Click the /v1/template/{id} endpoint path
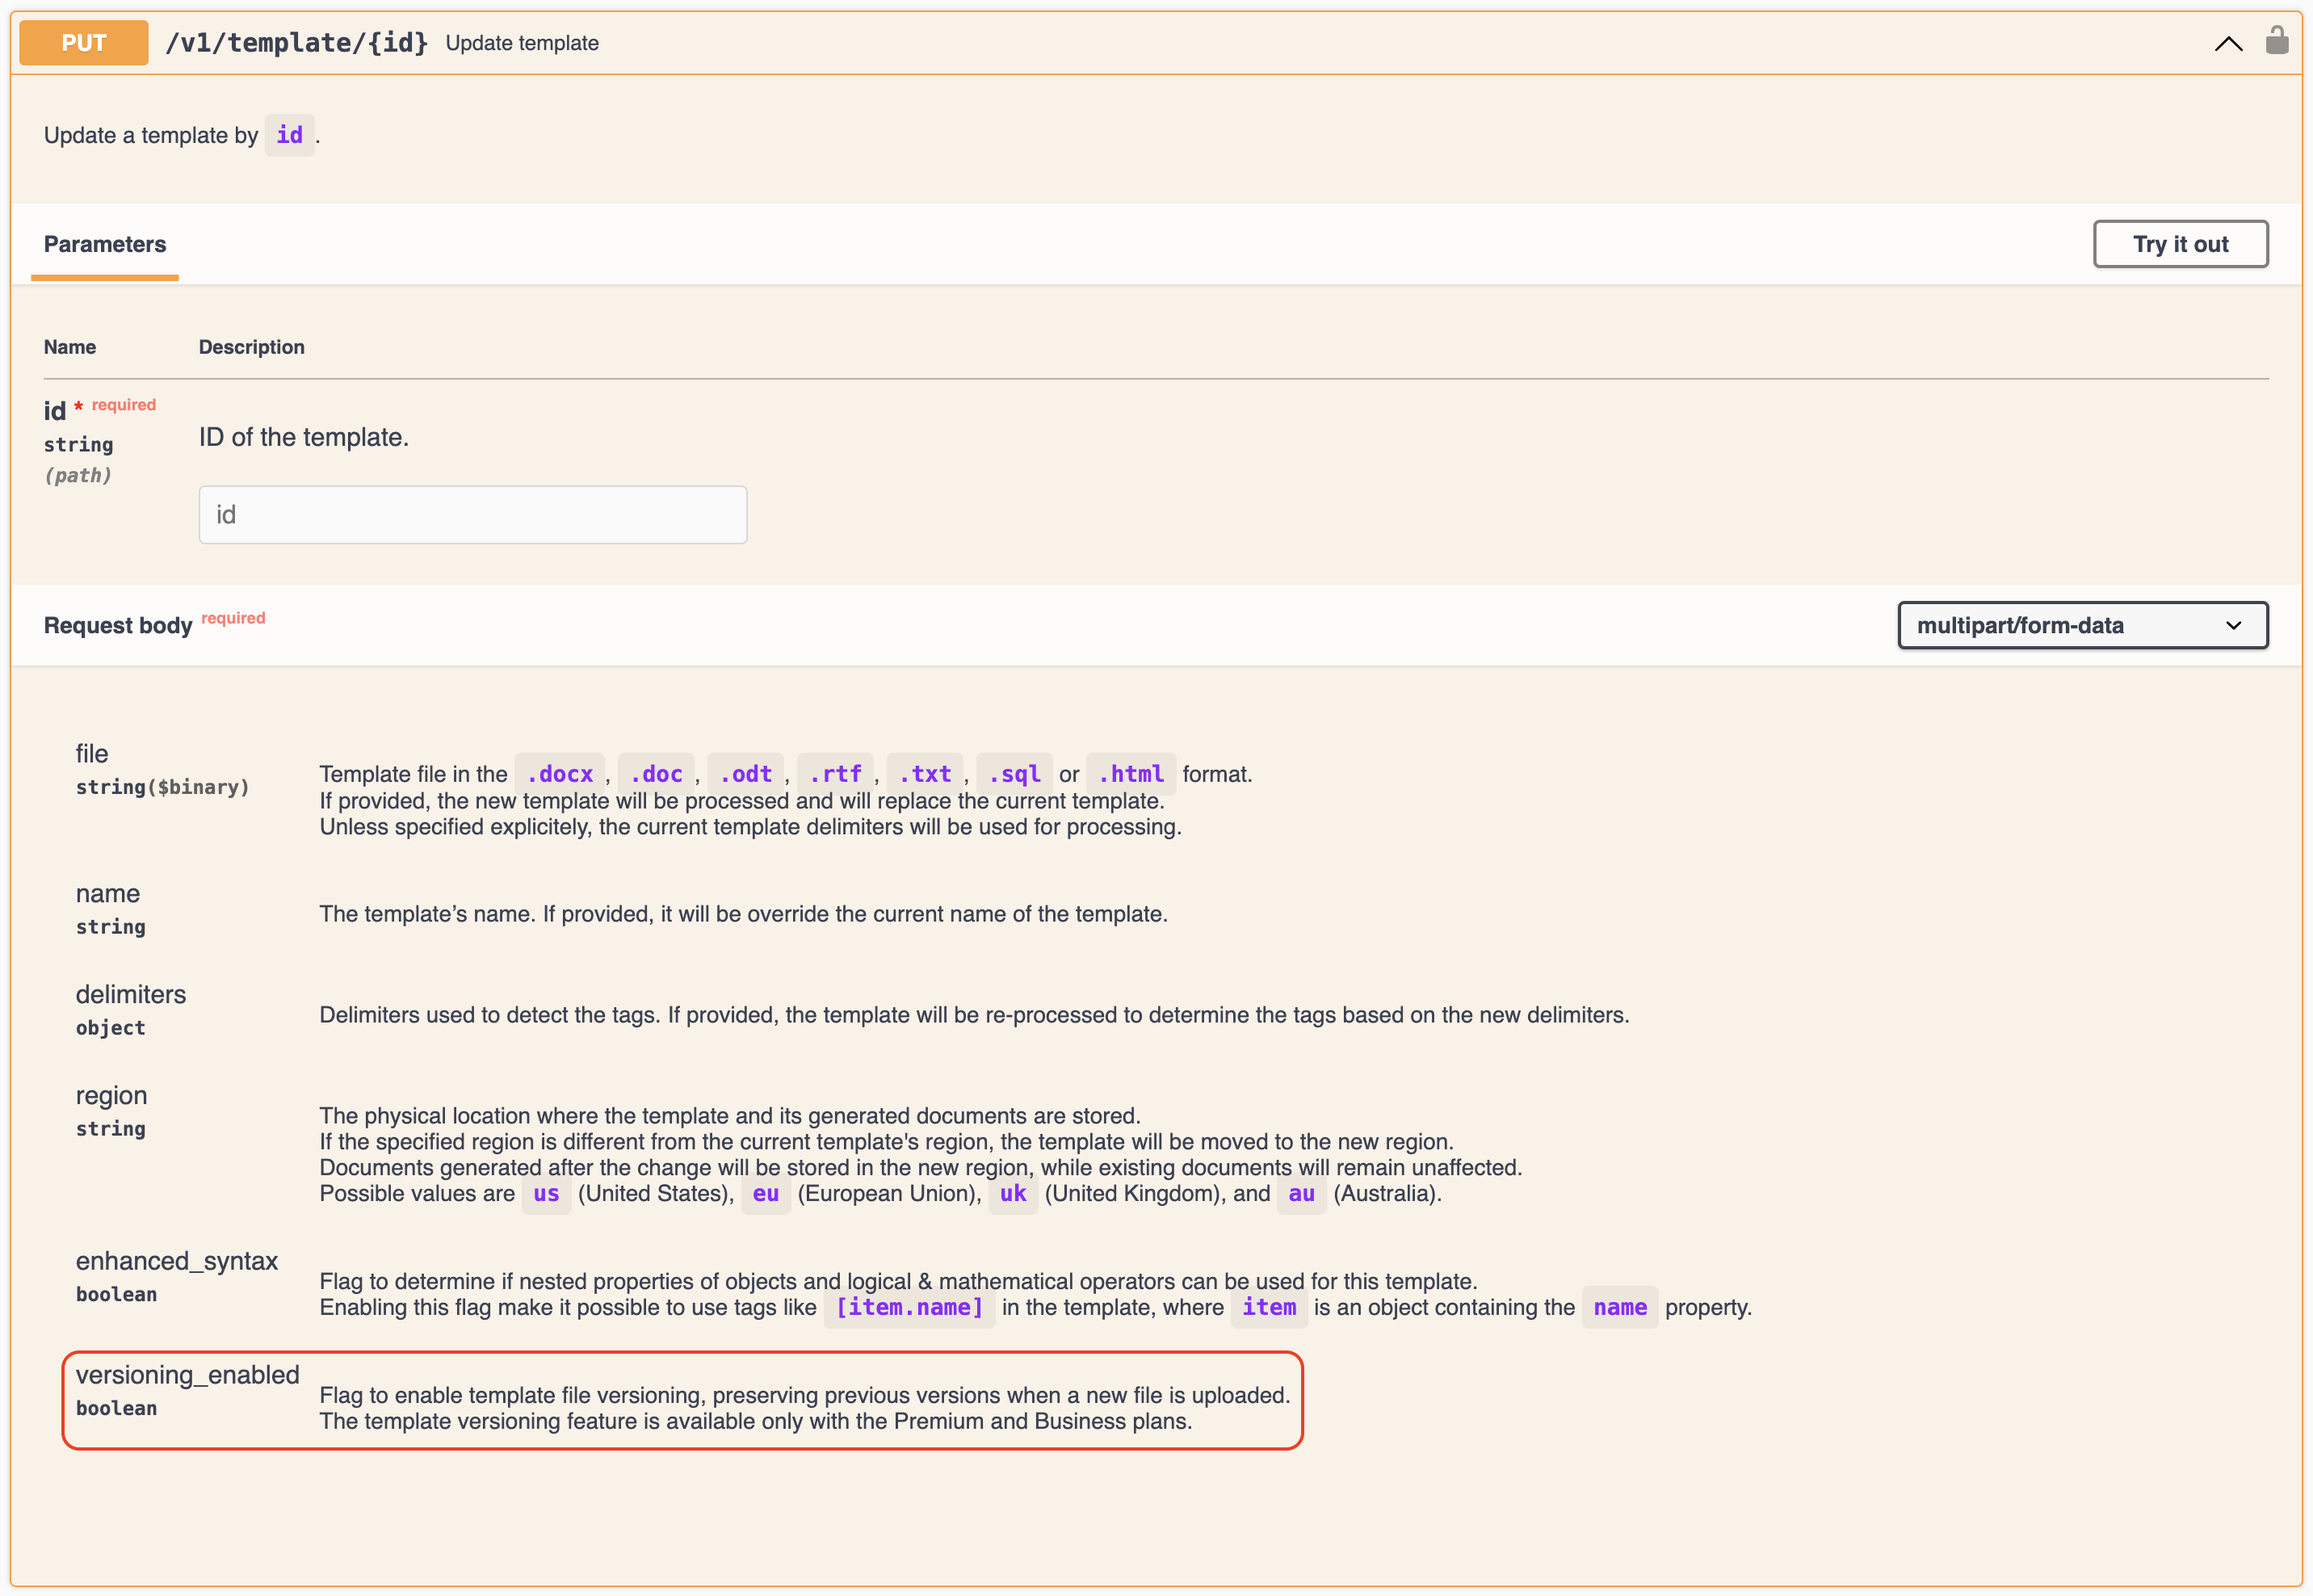Screen dimensions: 2313x1596 tap(297, 43)
